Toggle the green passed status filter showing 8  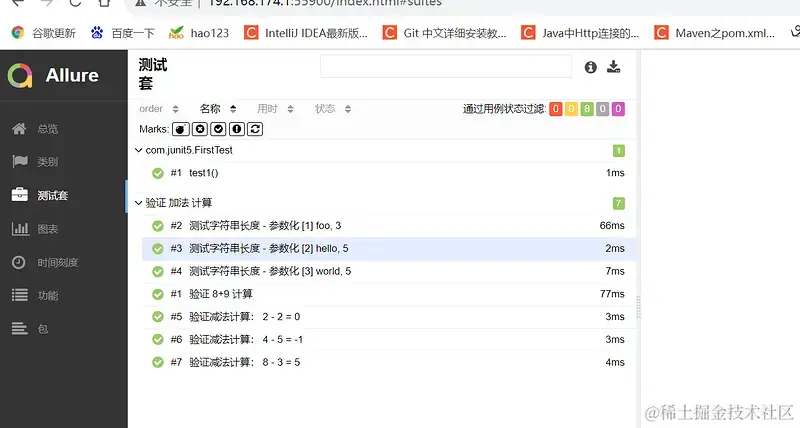587,109
